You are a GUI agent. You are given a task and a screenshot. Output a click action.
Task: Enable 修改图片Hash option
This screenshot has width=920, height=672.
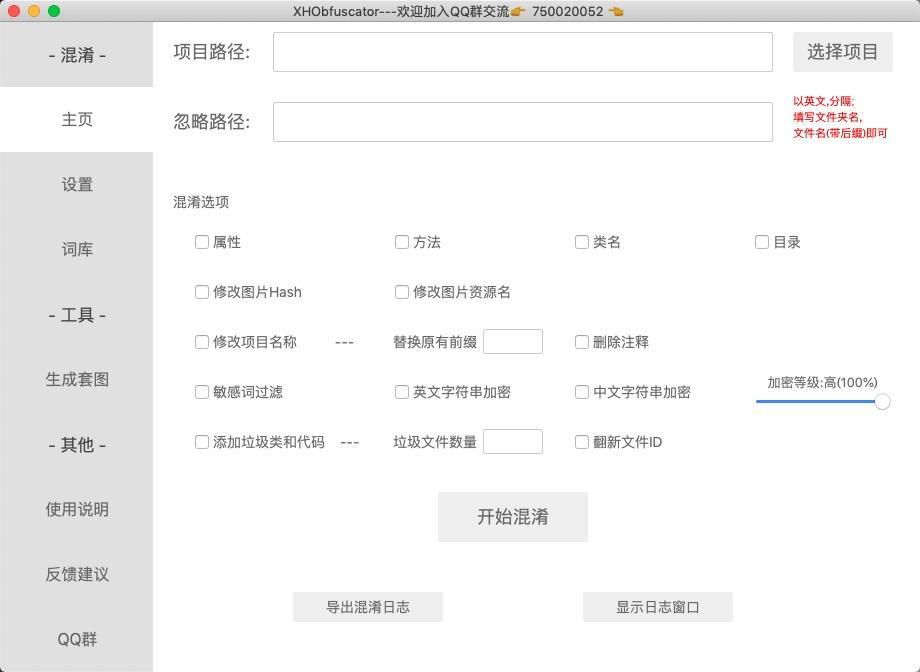coord(201,291)
